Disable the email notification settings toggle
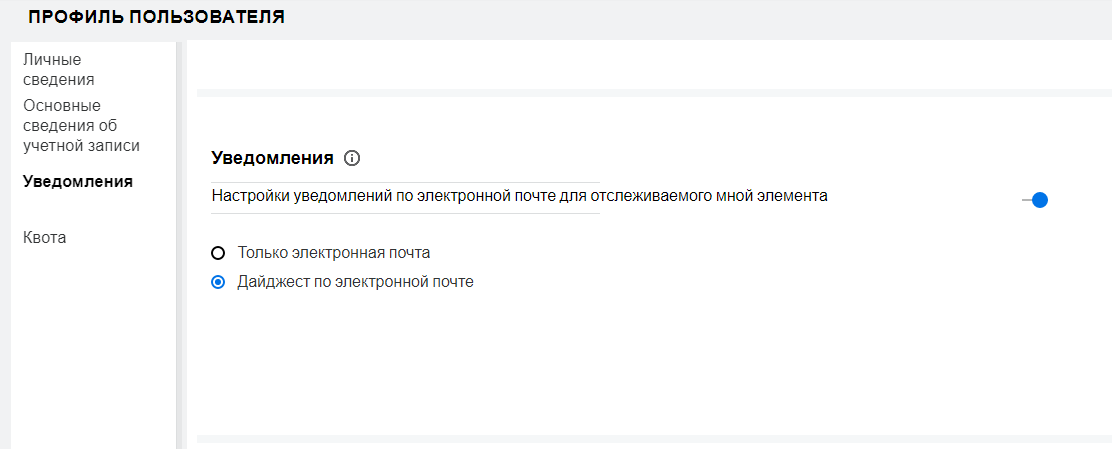This screenshot has width=1112, height=449. pyautogui.click(x=1035, y=200)
